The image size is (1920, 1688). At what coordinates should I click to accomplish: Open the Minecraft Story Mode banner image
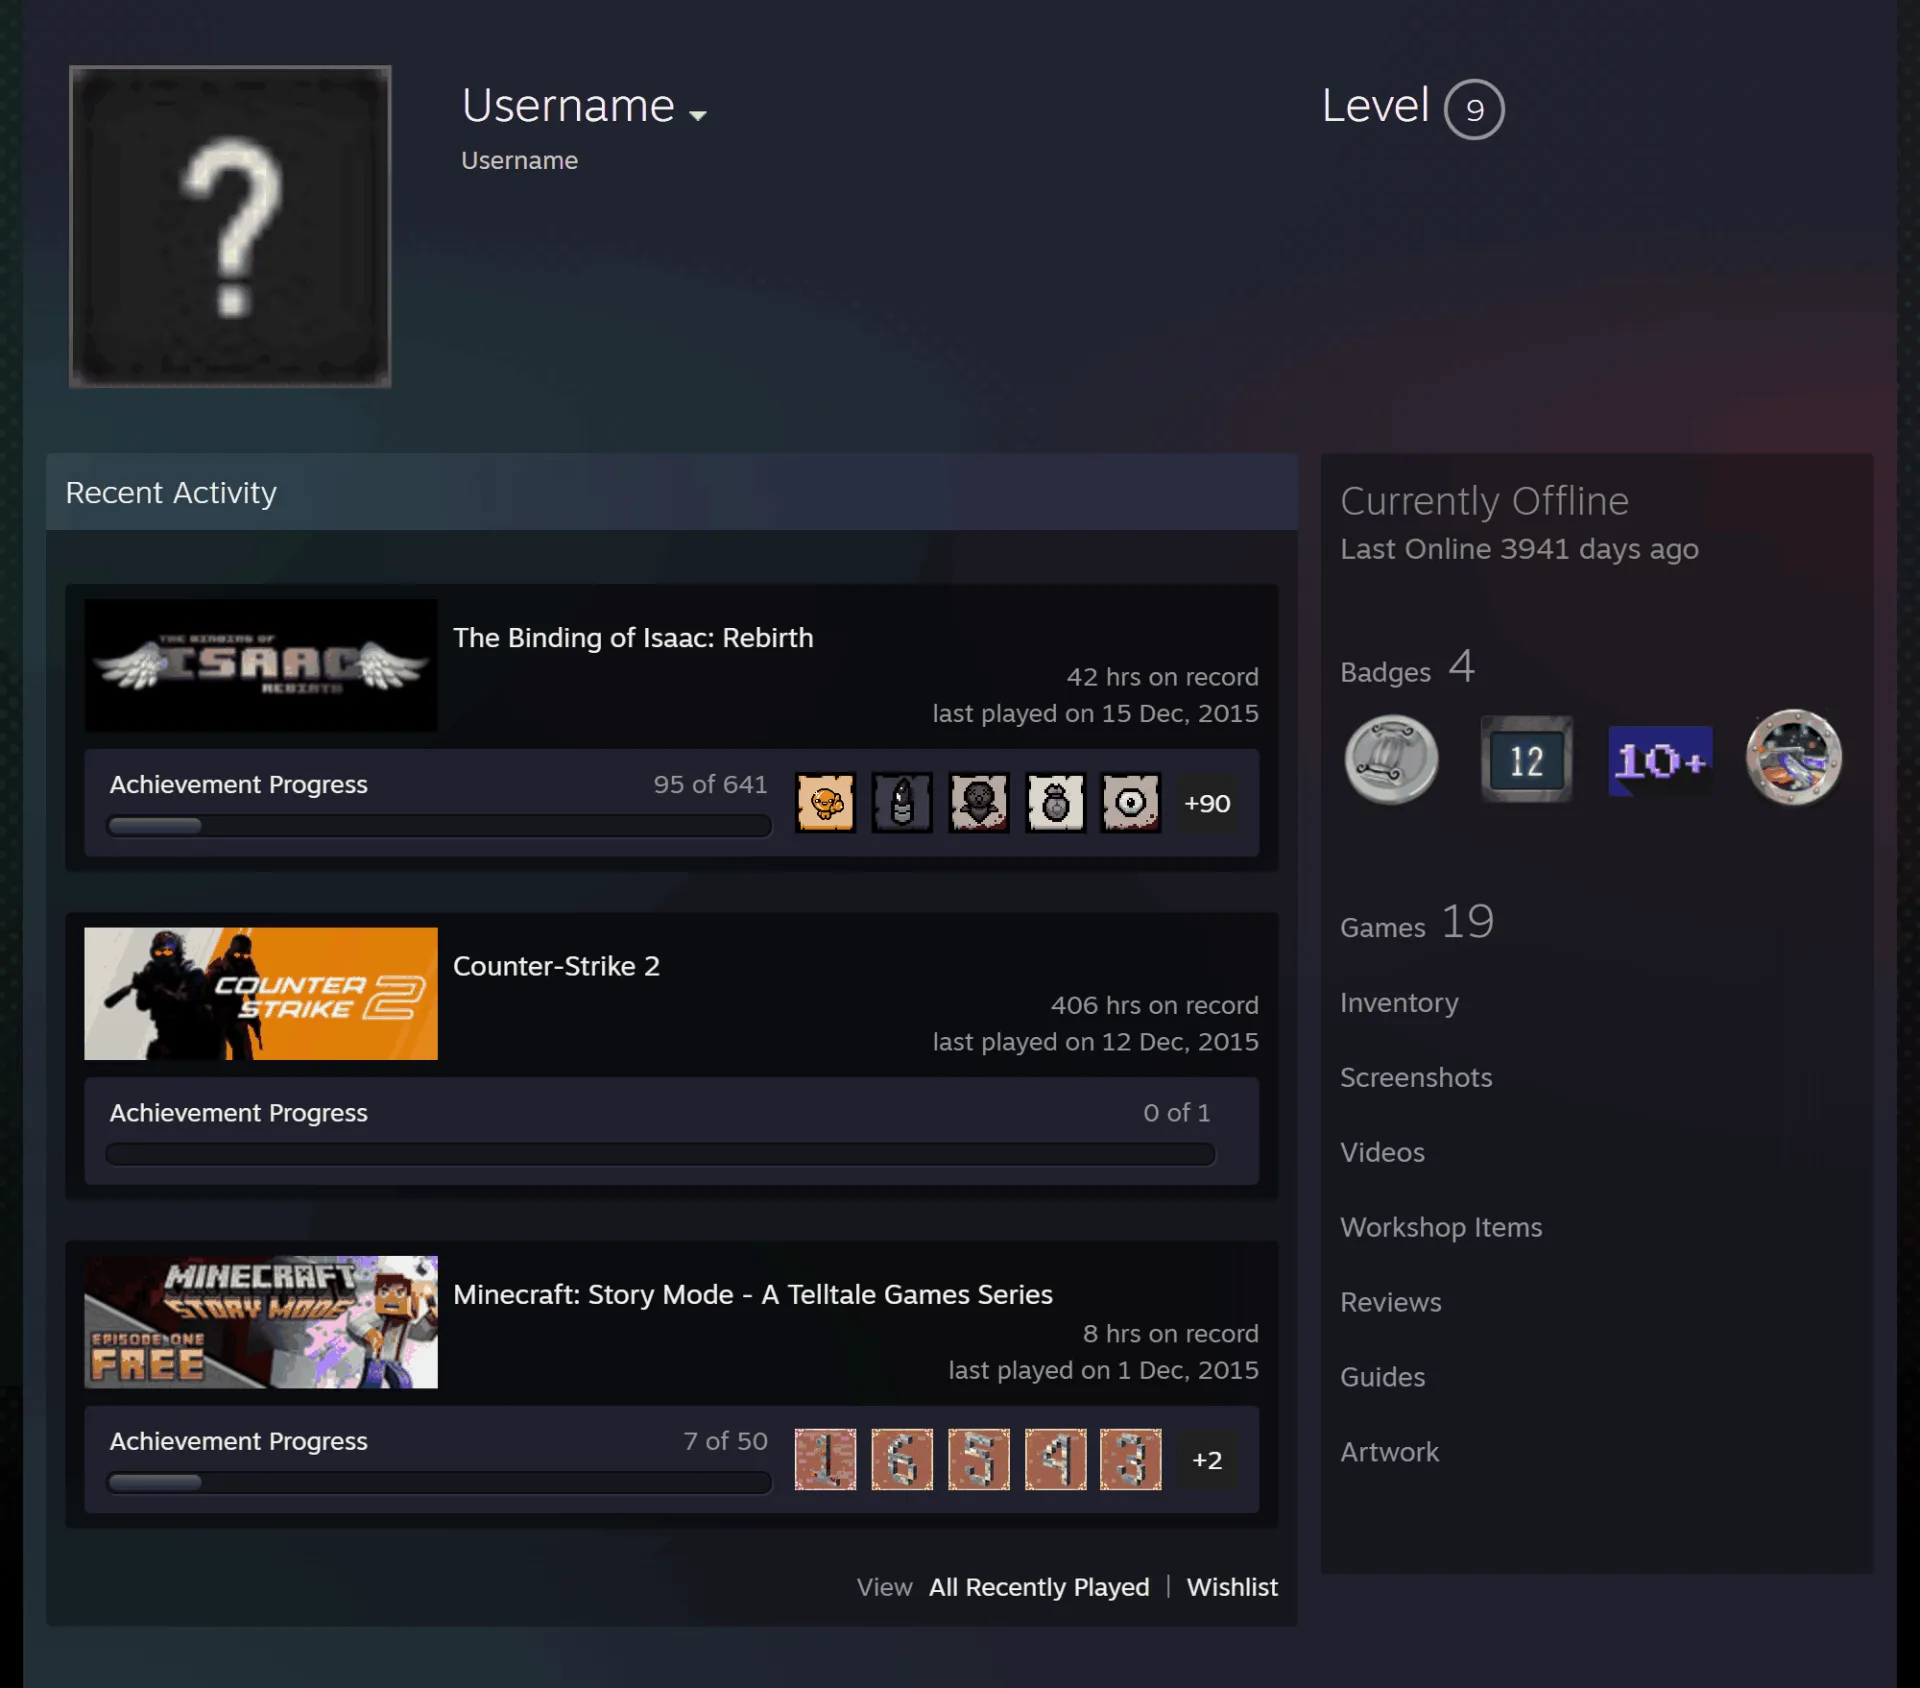(261, 1321)
